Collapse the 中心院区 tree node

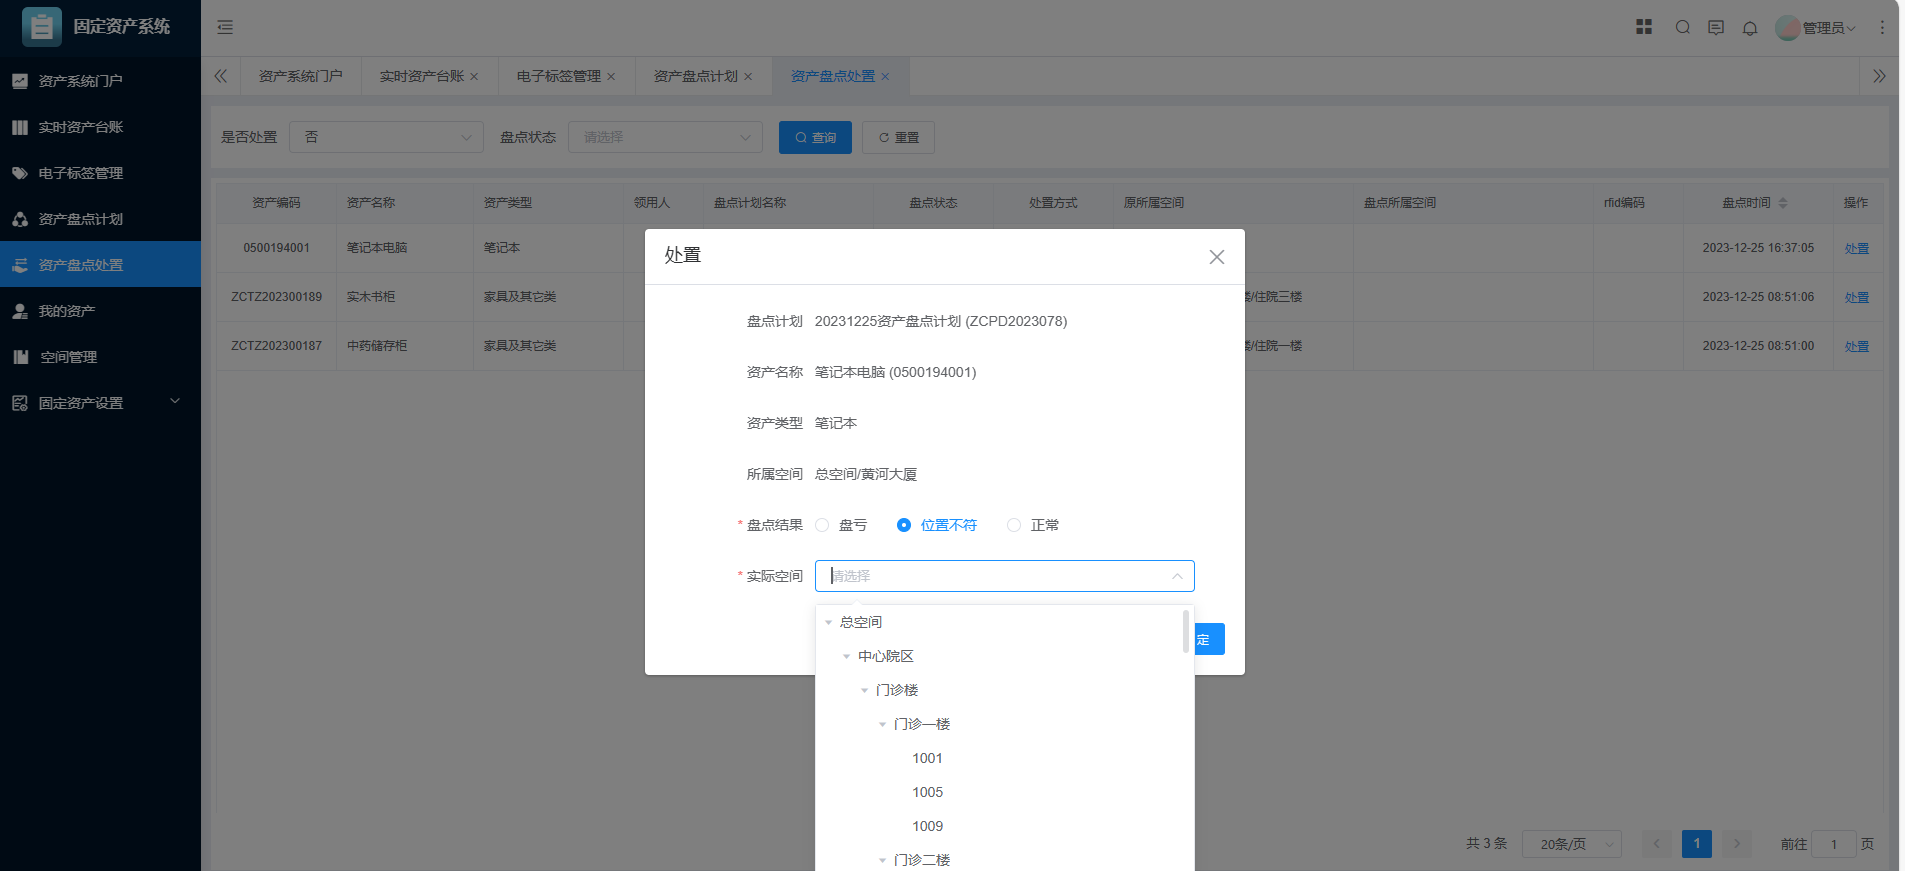coord(847,656)
